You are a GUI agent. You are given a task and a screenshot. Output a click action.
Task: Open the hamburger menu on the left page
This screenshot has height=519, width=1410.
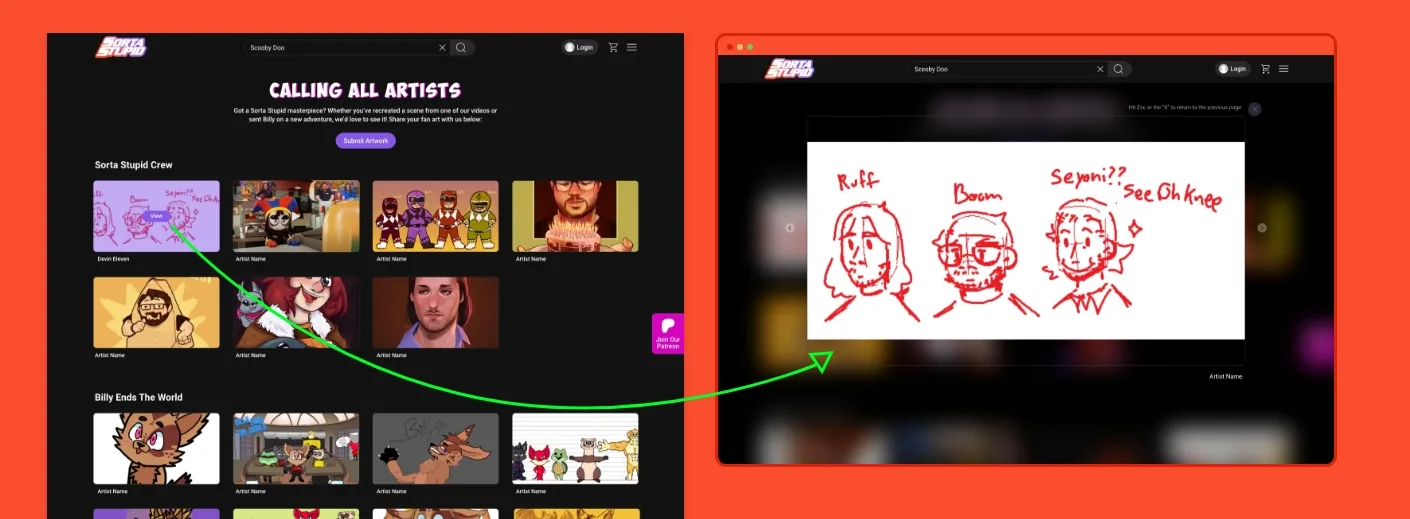tap(632, 47)
